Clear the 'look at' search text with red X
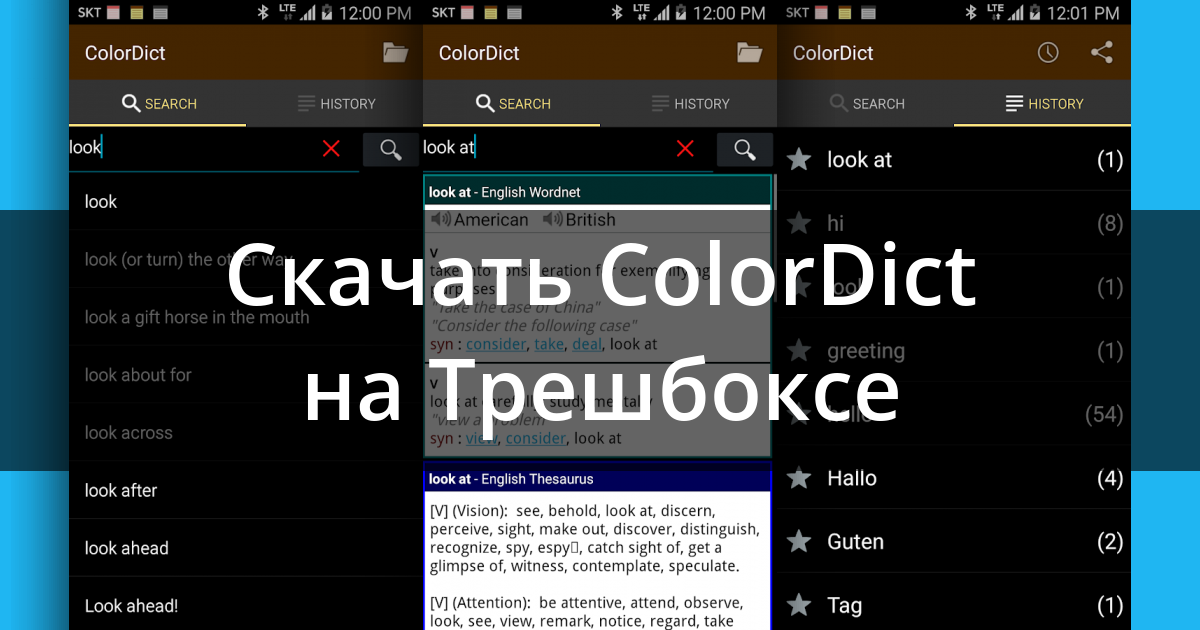 685,149
